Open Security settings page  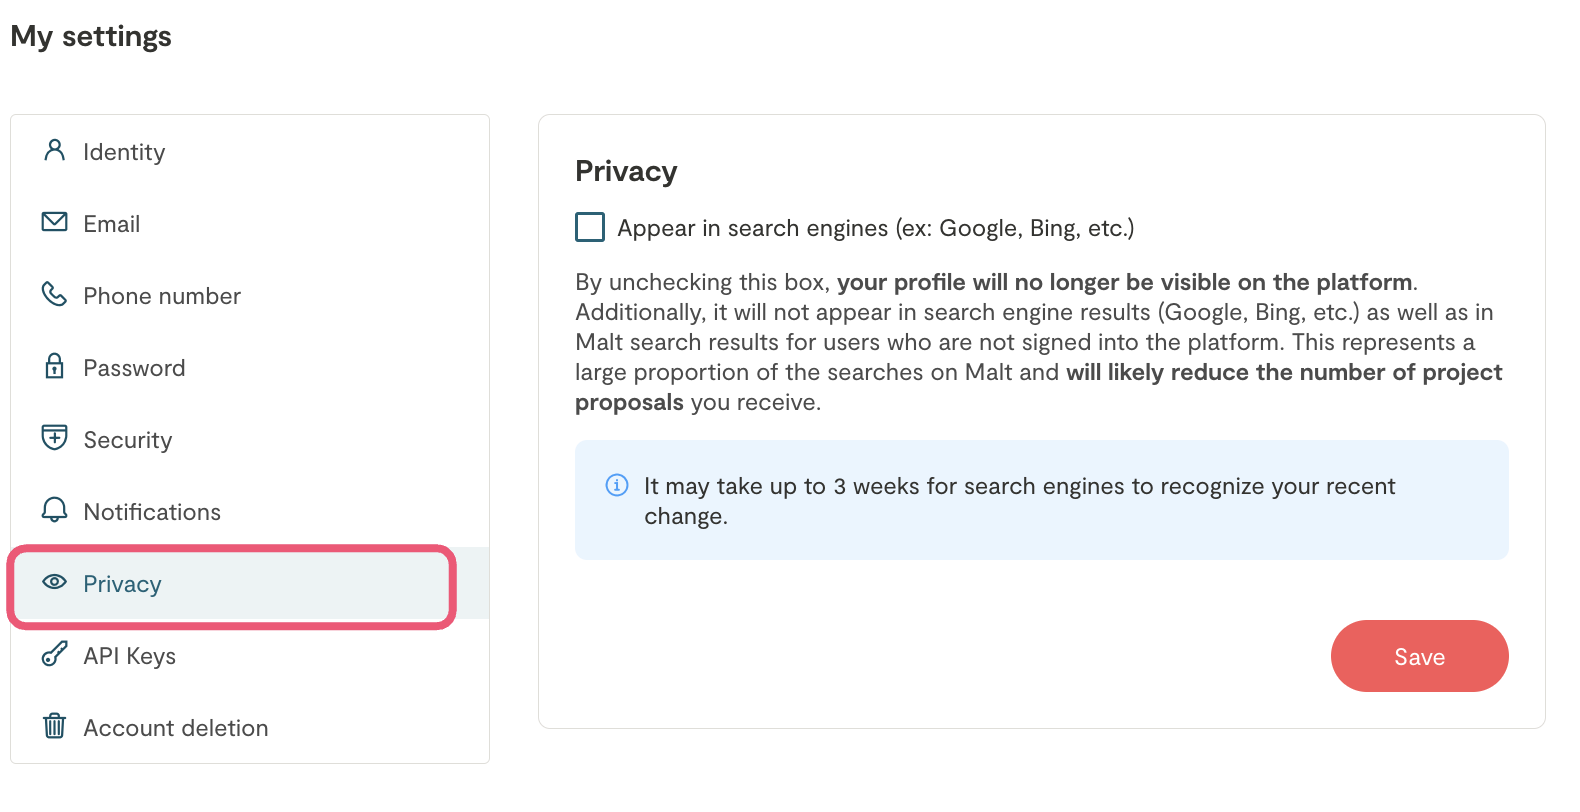pyautogui.click(x=128, y=440)
